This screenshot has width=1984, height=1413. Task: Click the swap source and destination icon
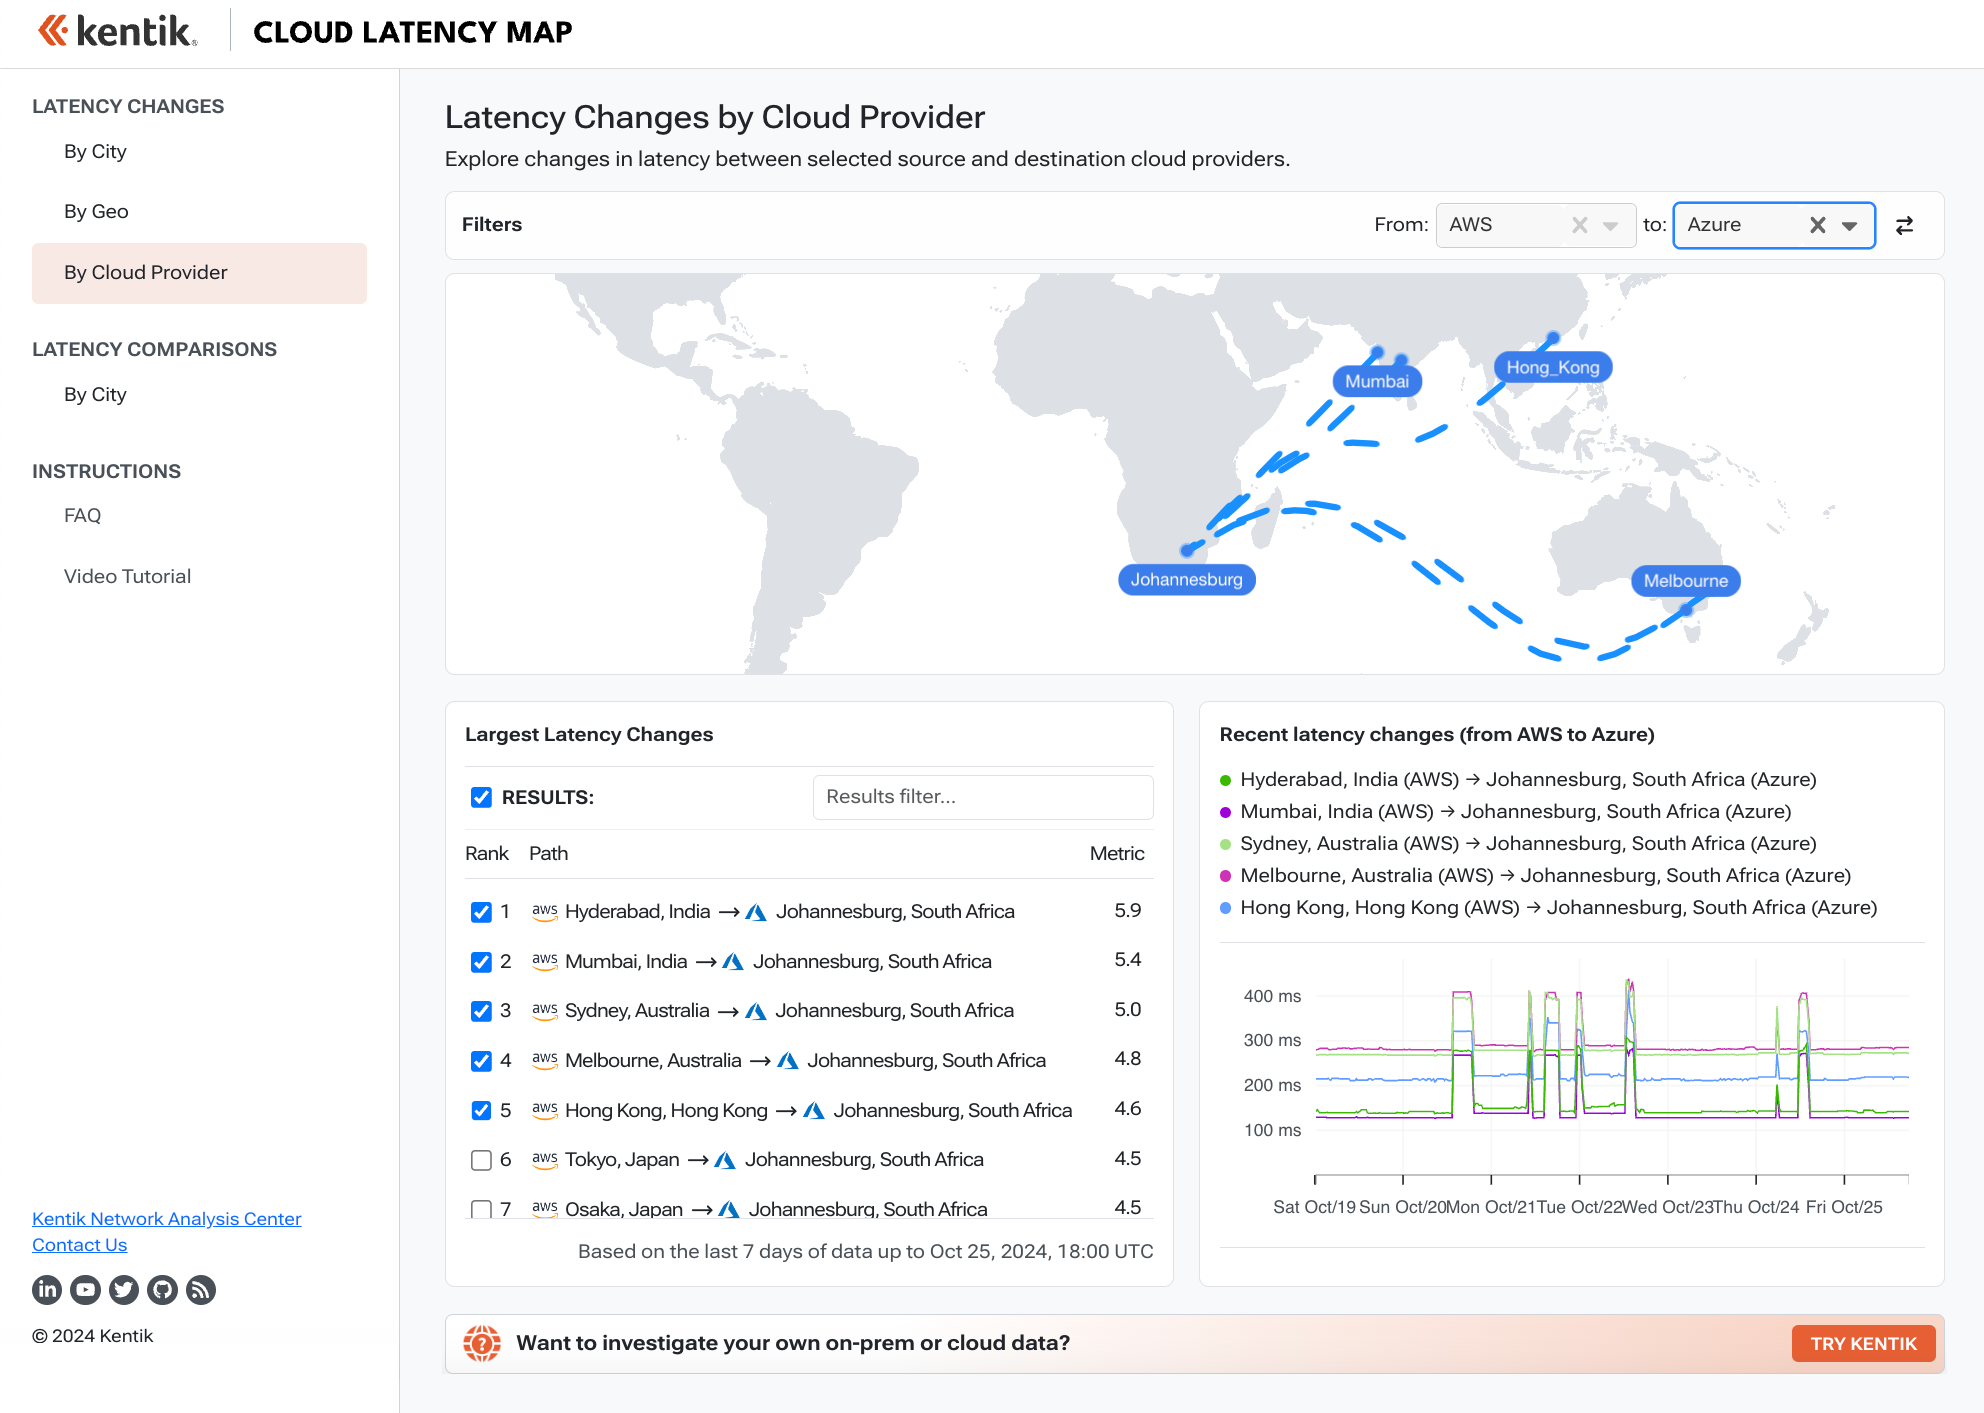tap(1904, 225)
